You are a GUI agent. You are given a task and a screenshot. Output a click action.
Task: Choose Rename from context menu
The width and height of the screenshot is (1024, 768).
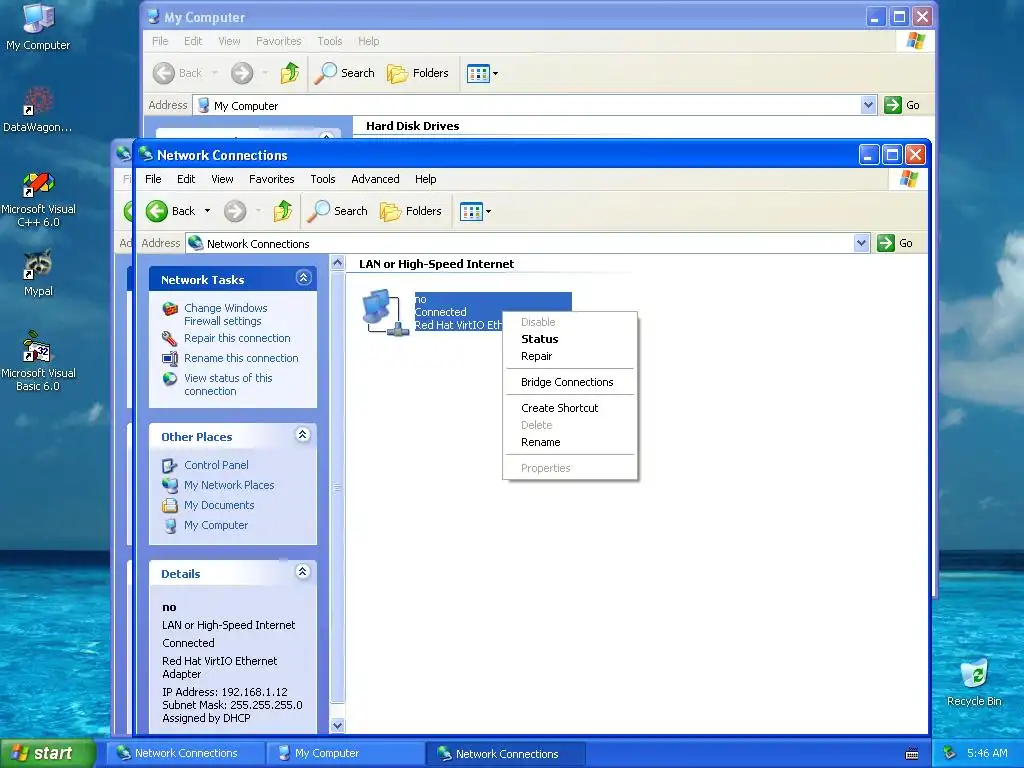pyautogui.click(x=569, y=442)
